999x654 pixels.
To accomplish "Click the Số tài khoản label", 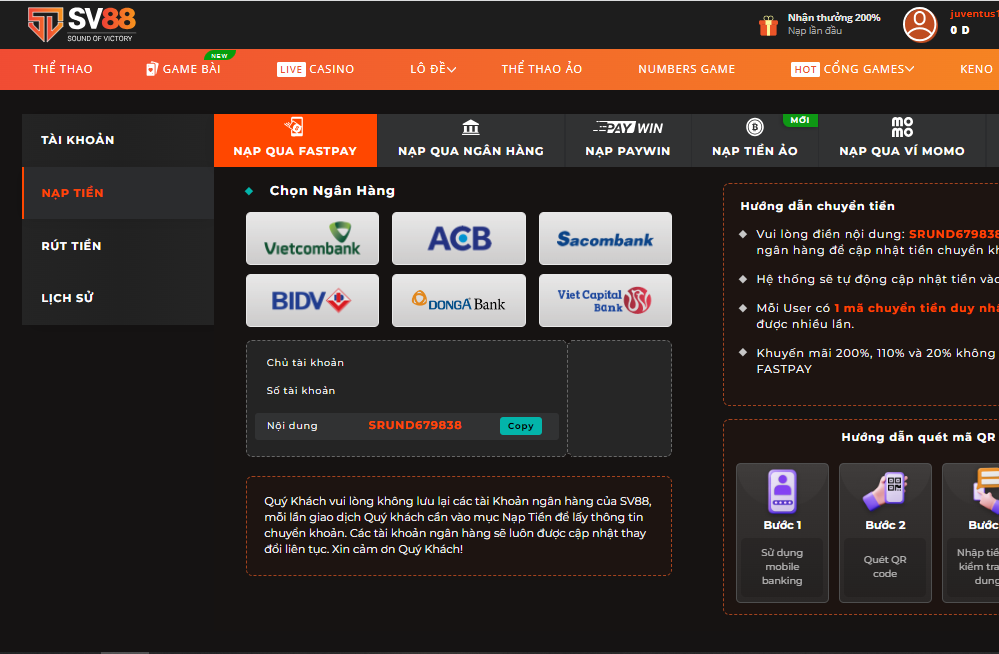I will [301, 391].
